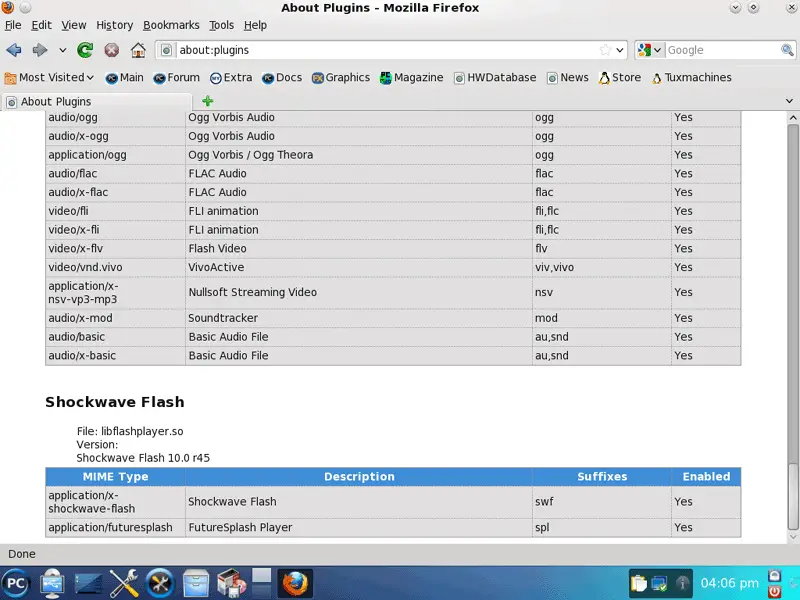This screenshot has width=800, height=600.
Task: Click the virtual desktop pager
Action: pos(261,583)
